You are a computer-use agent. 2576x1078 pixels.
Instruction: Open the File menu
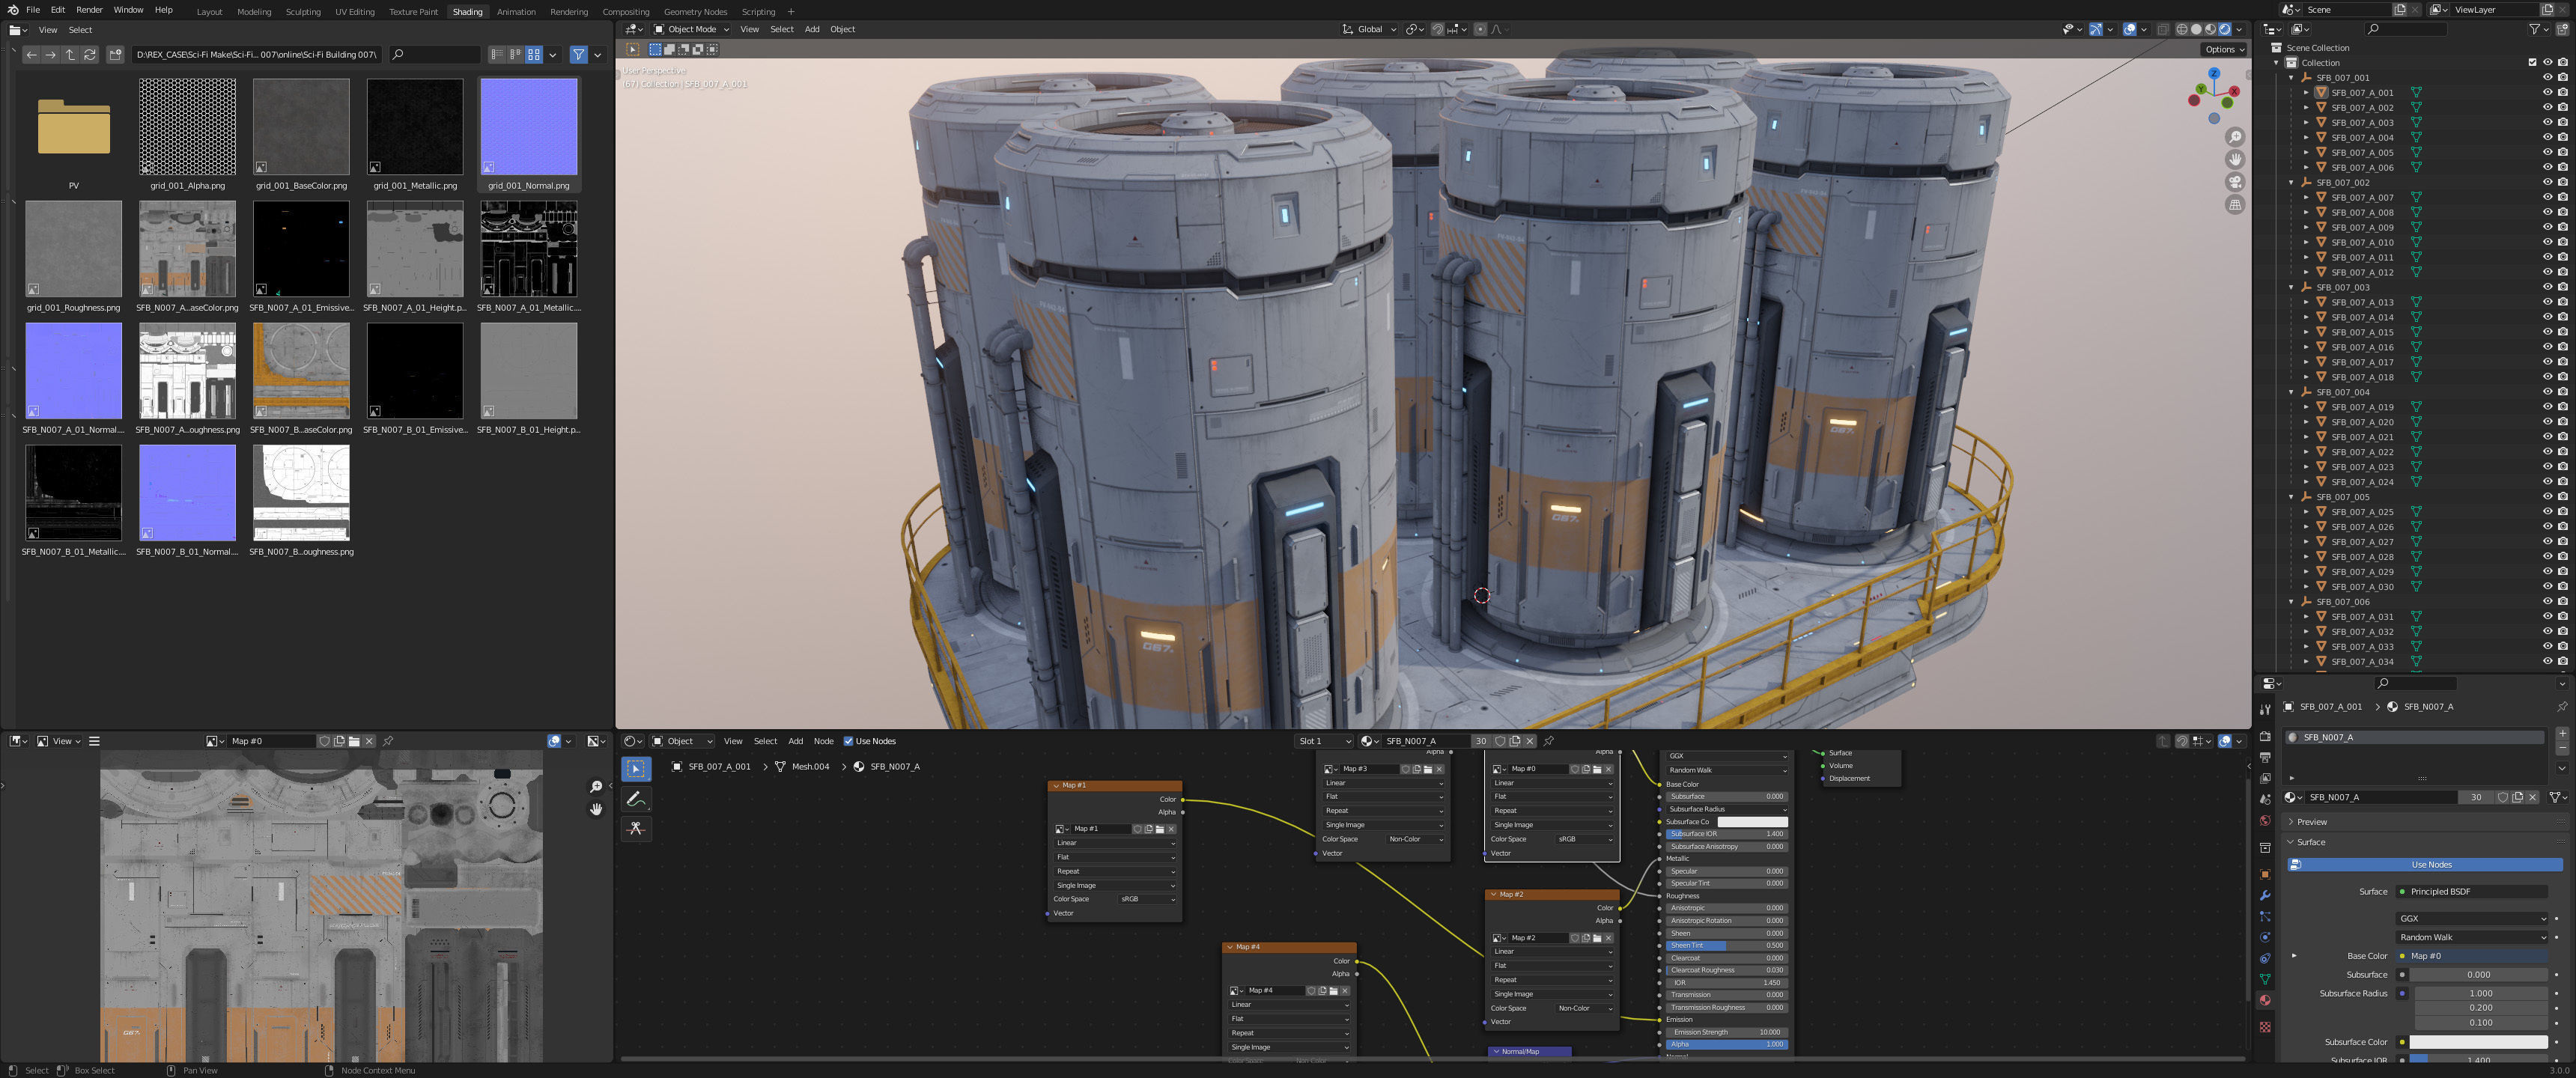[x=33, y=10]
